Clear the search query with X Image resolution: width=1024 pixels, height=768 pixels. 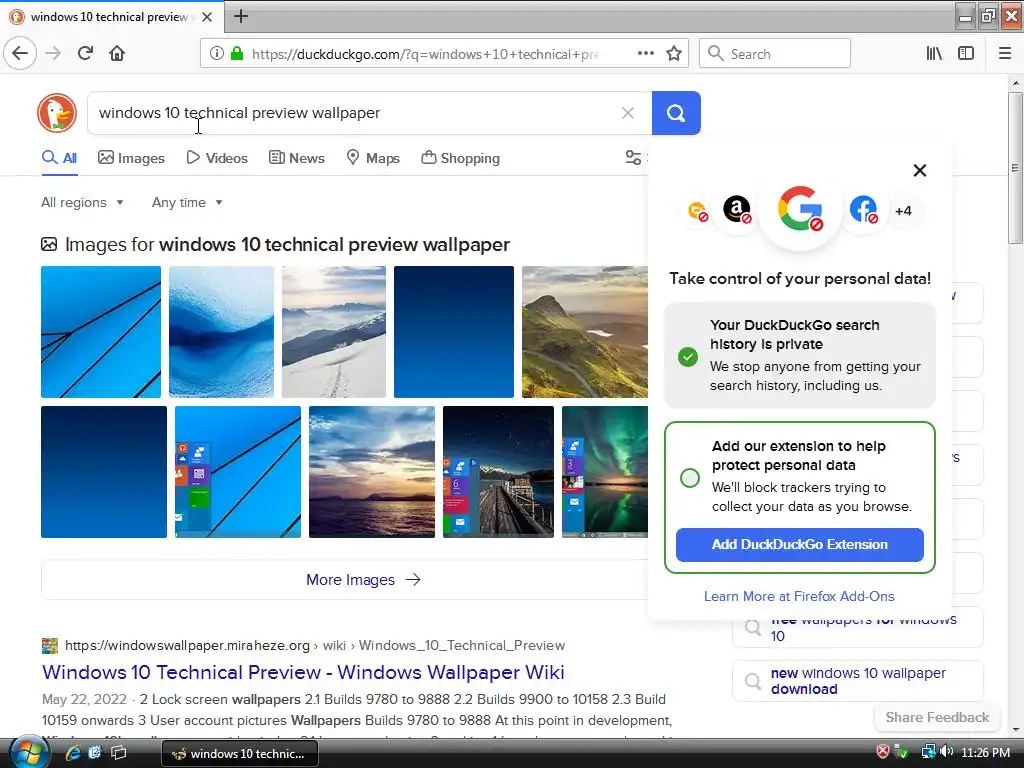pos(628,113)
